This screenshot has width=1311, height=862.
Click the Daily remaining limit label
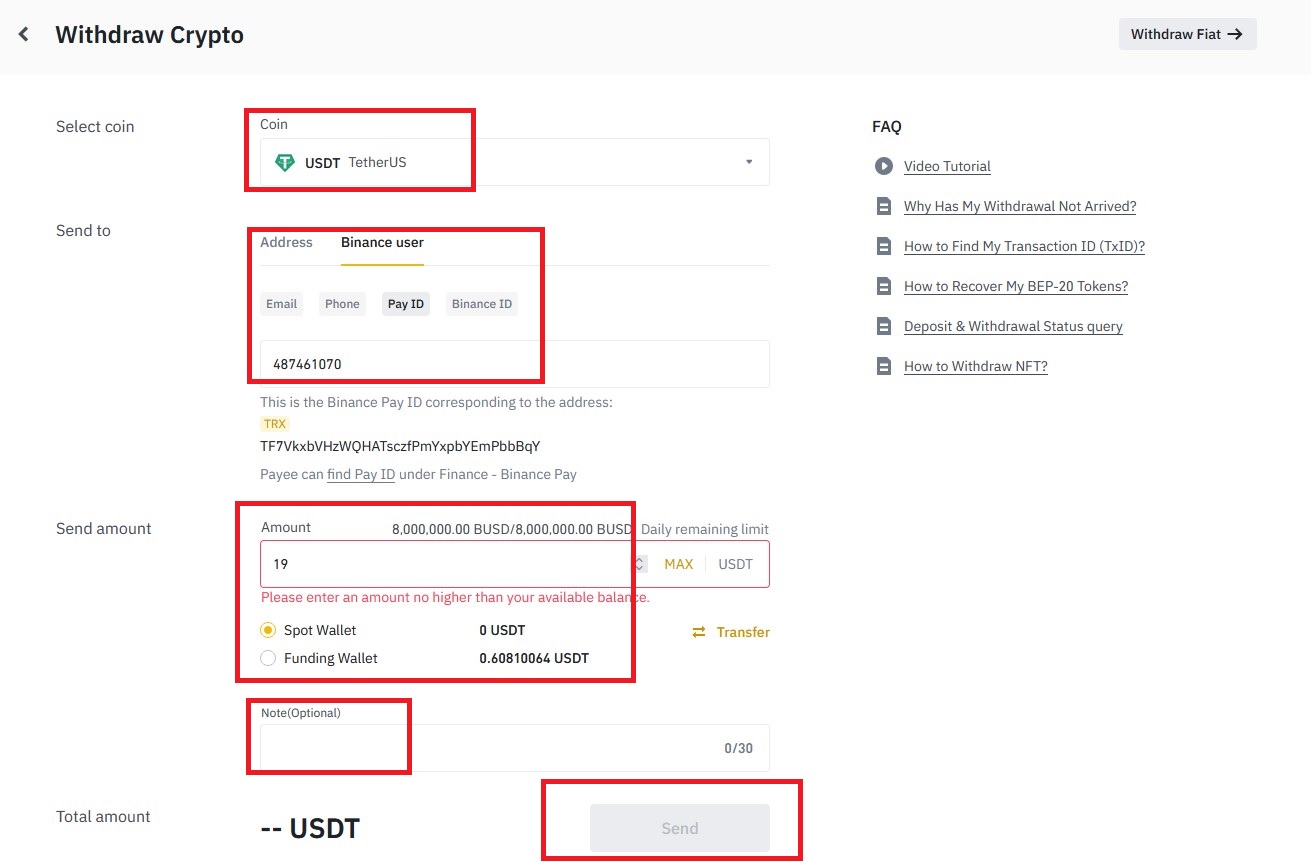coord(705,529)
